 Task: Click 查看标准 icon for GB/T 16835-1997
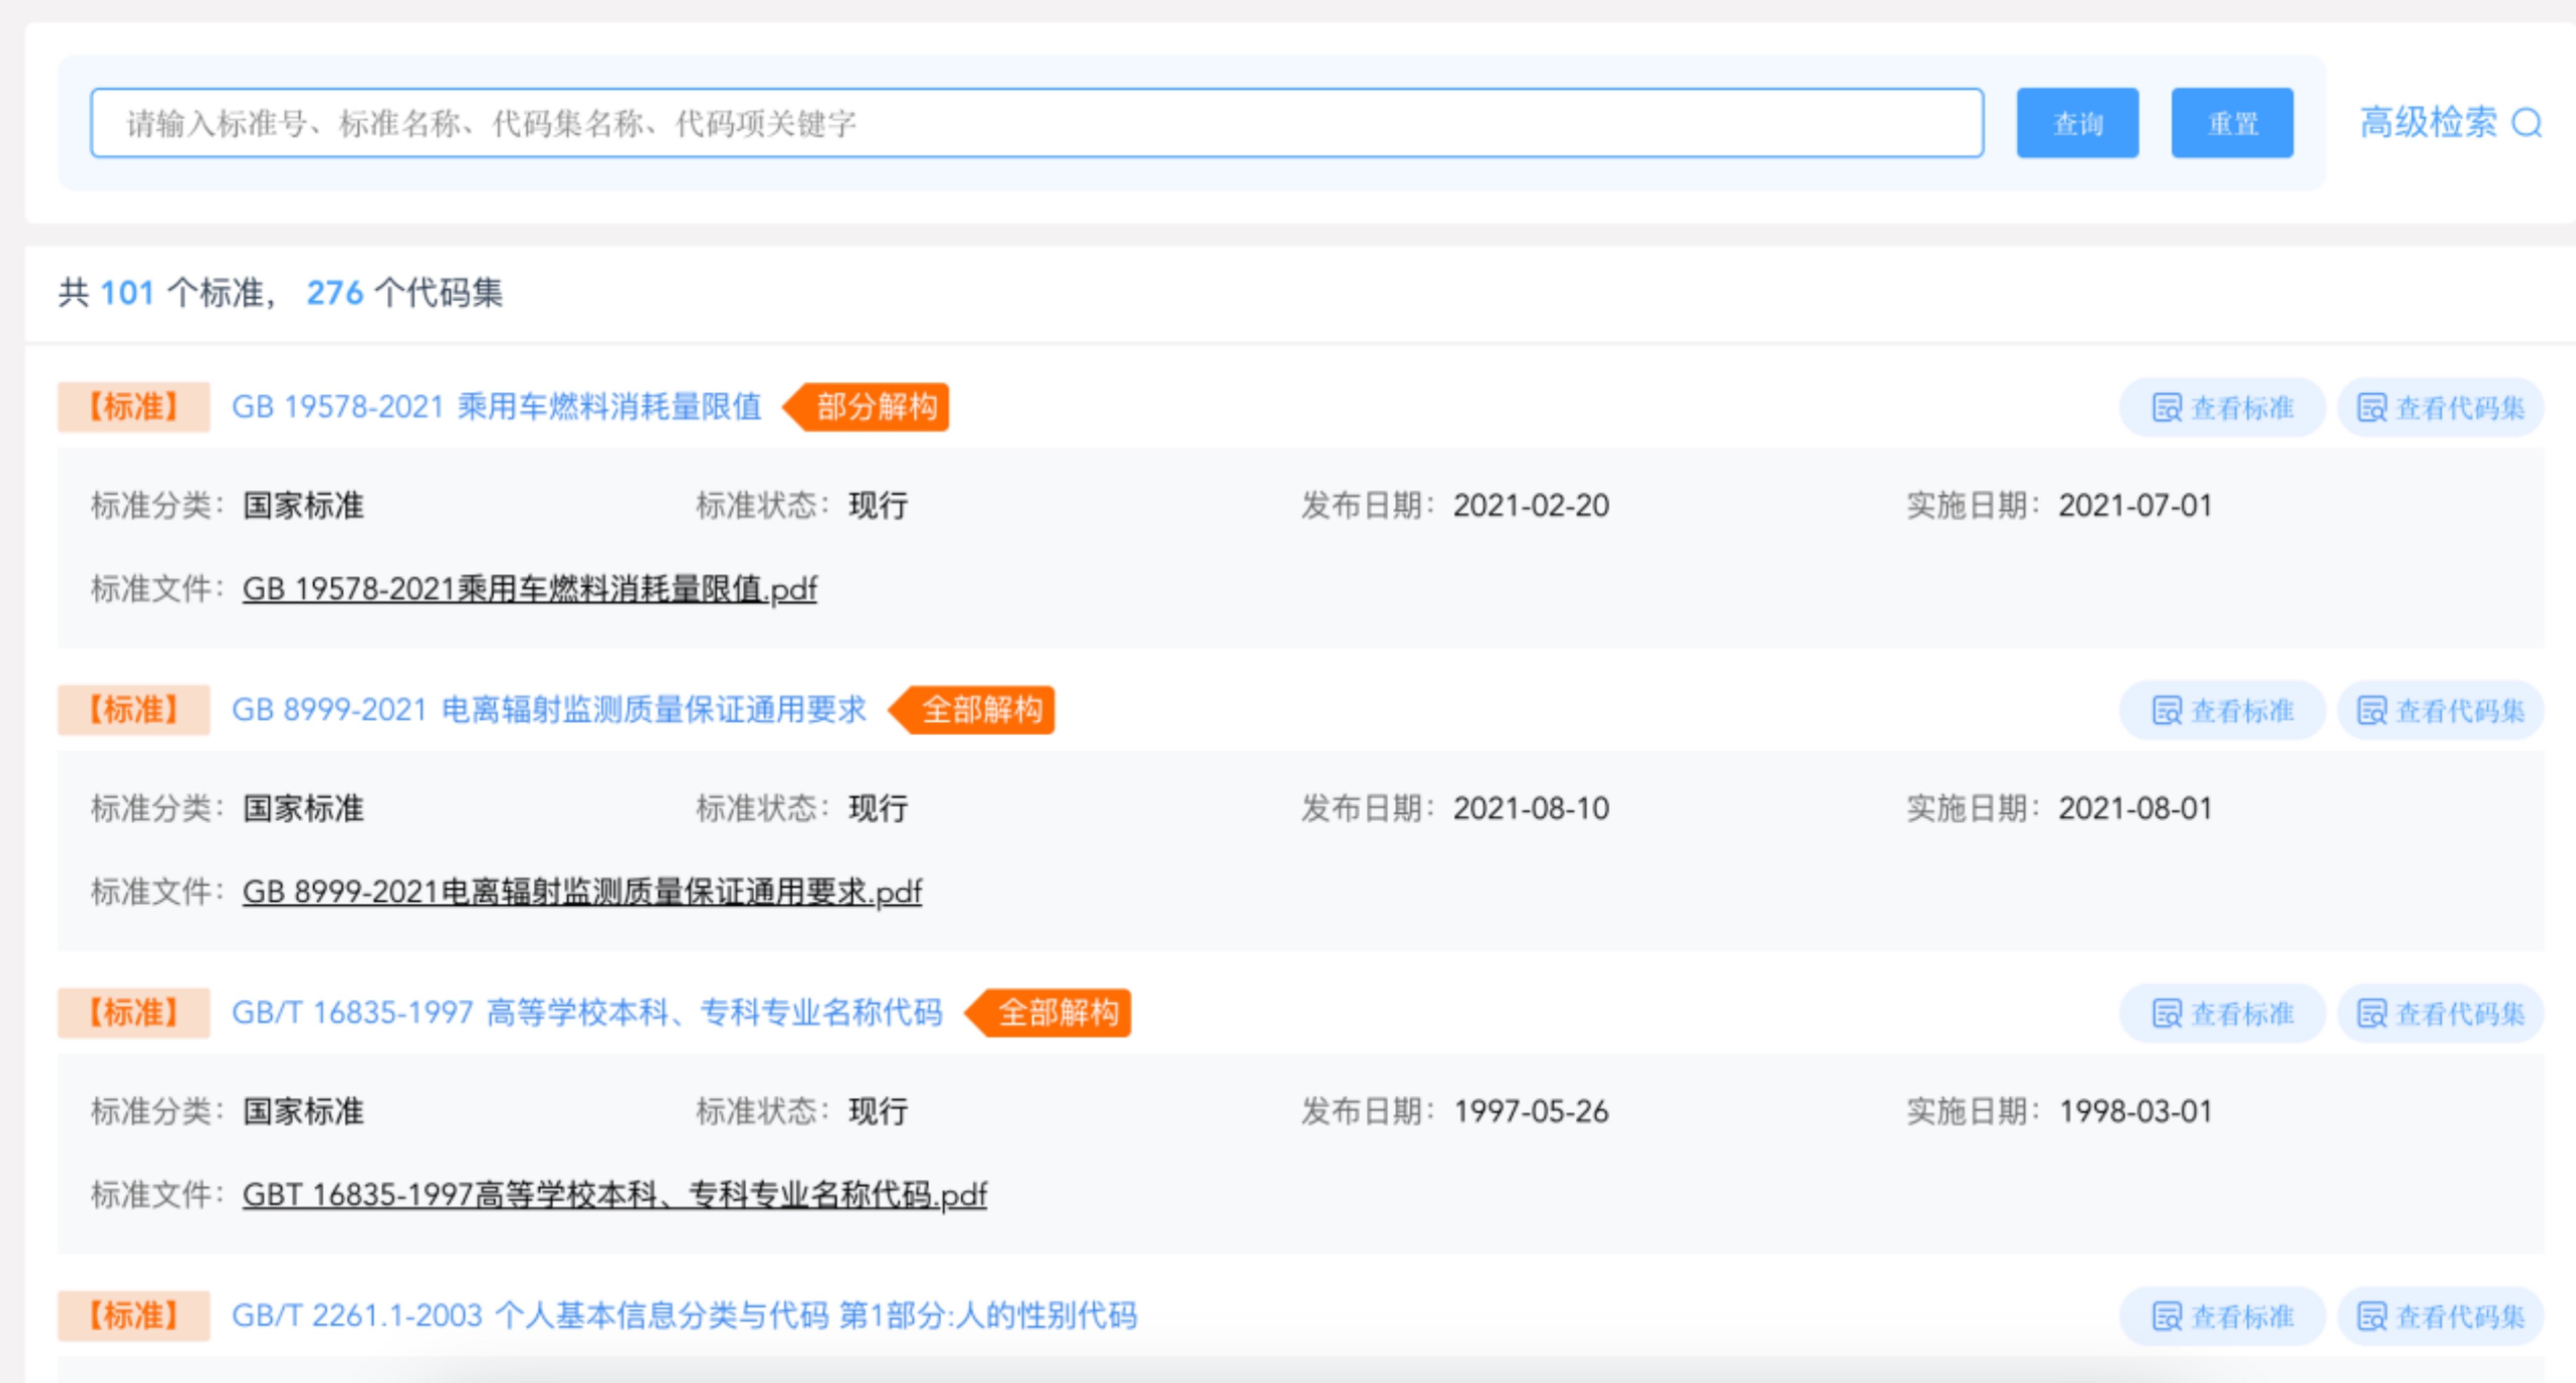point(2166,1014)
